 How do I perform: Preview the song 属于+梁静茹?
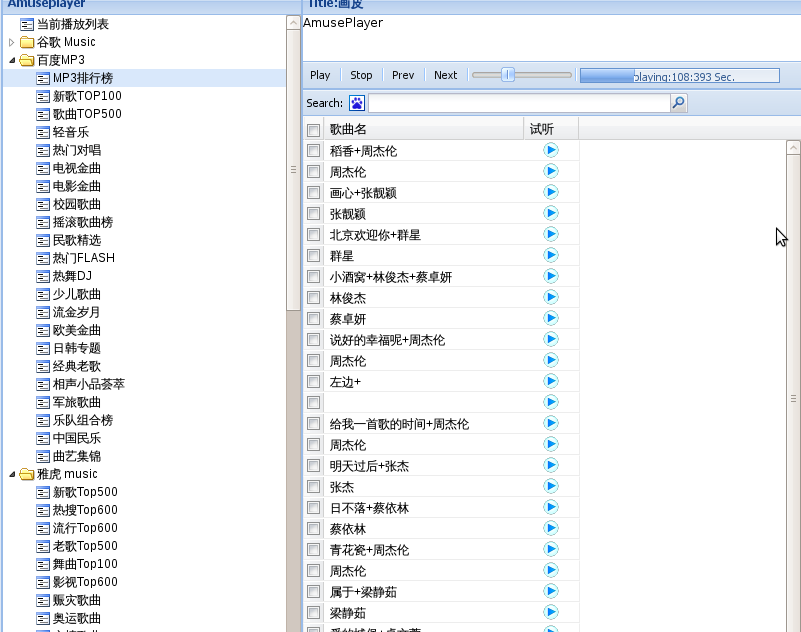pyautogui.click(x=551, y=591)
